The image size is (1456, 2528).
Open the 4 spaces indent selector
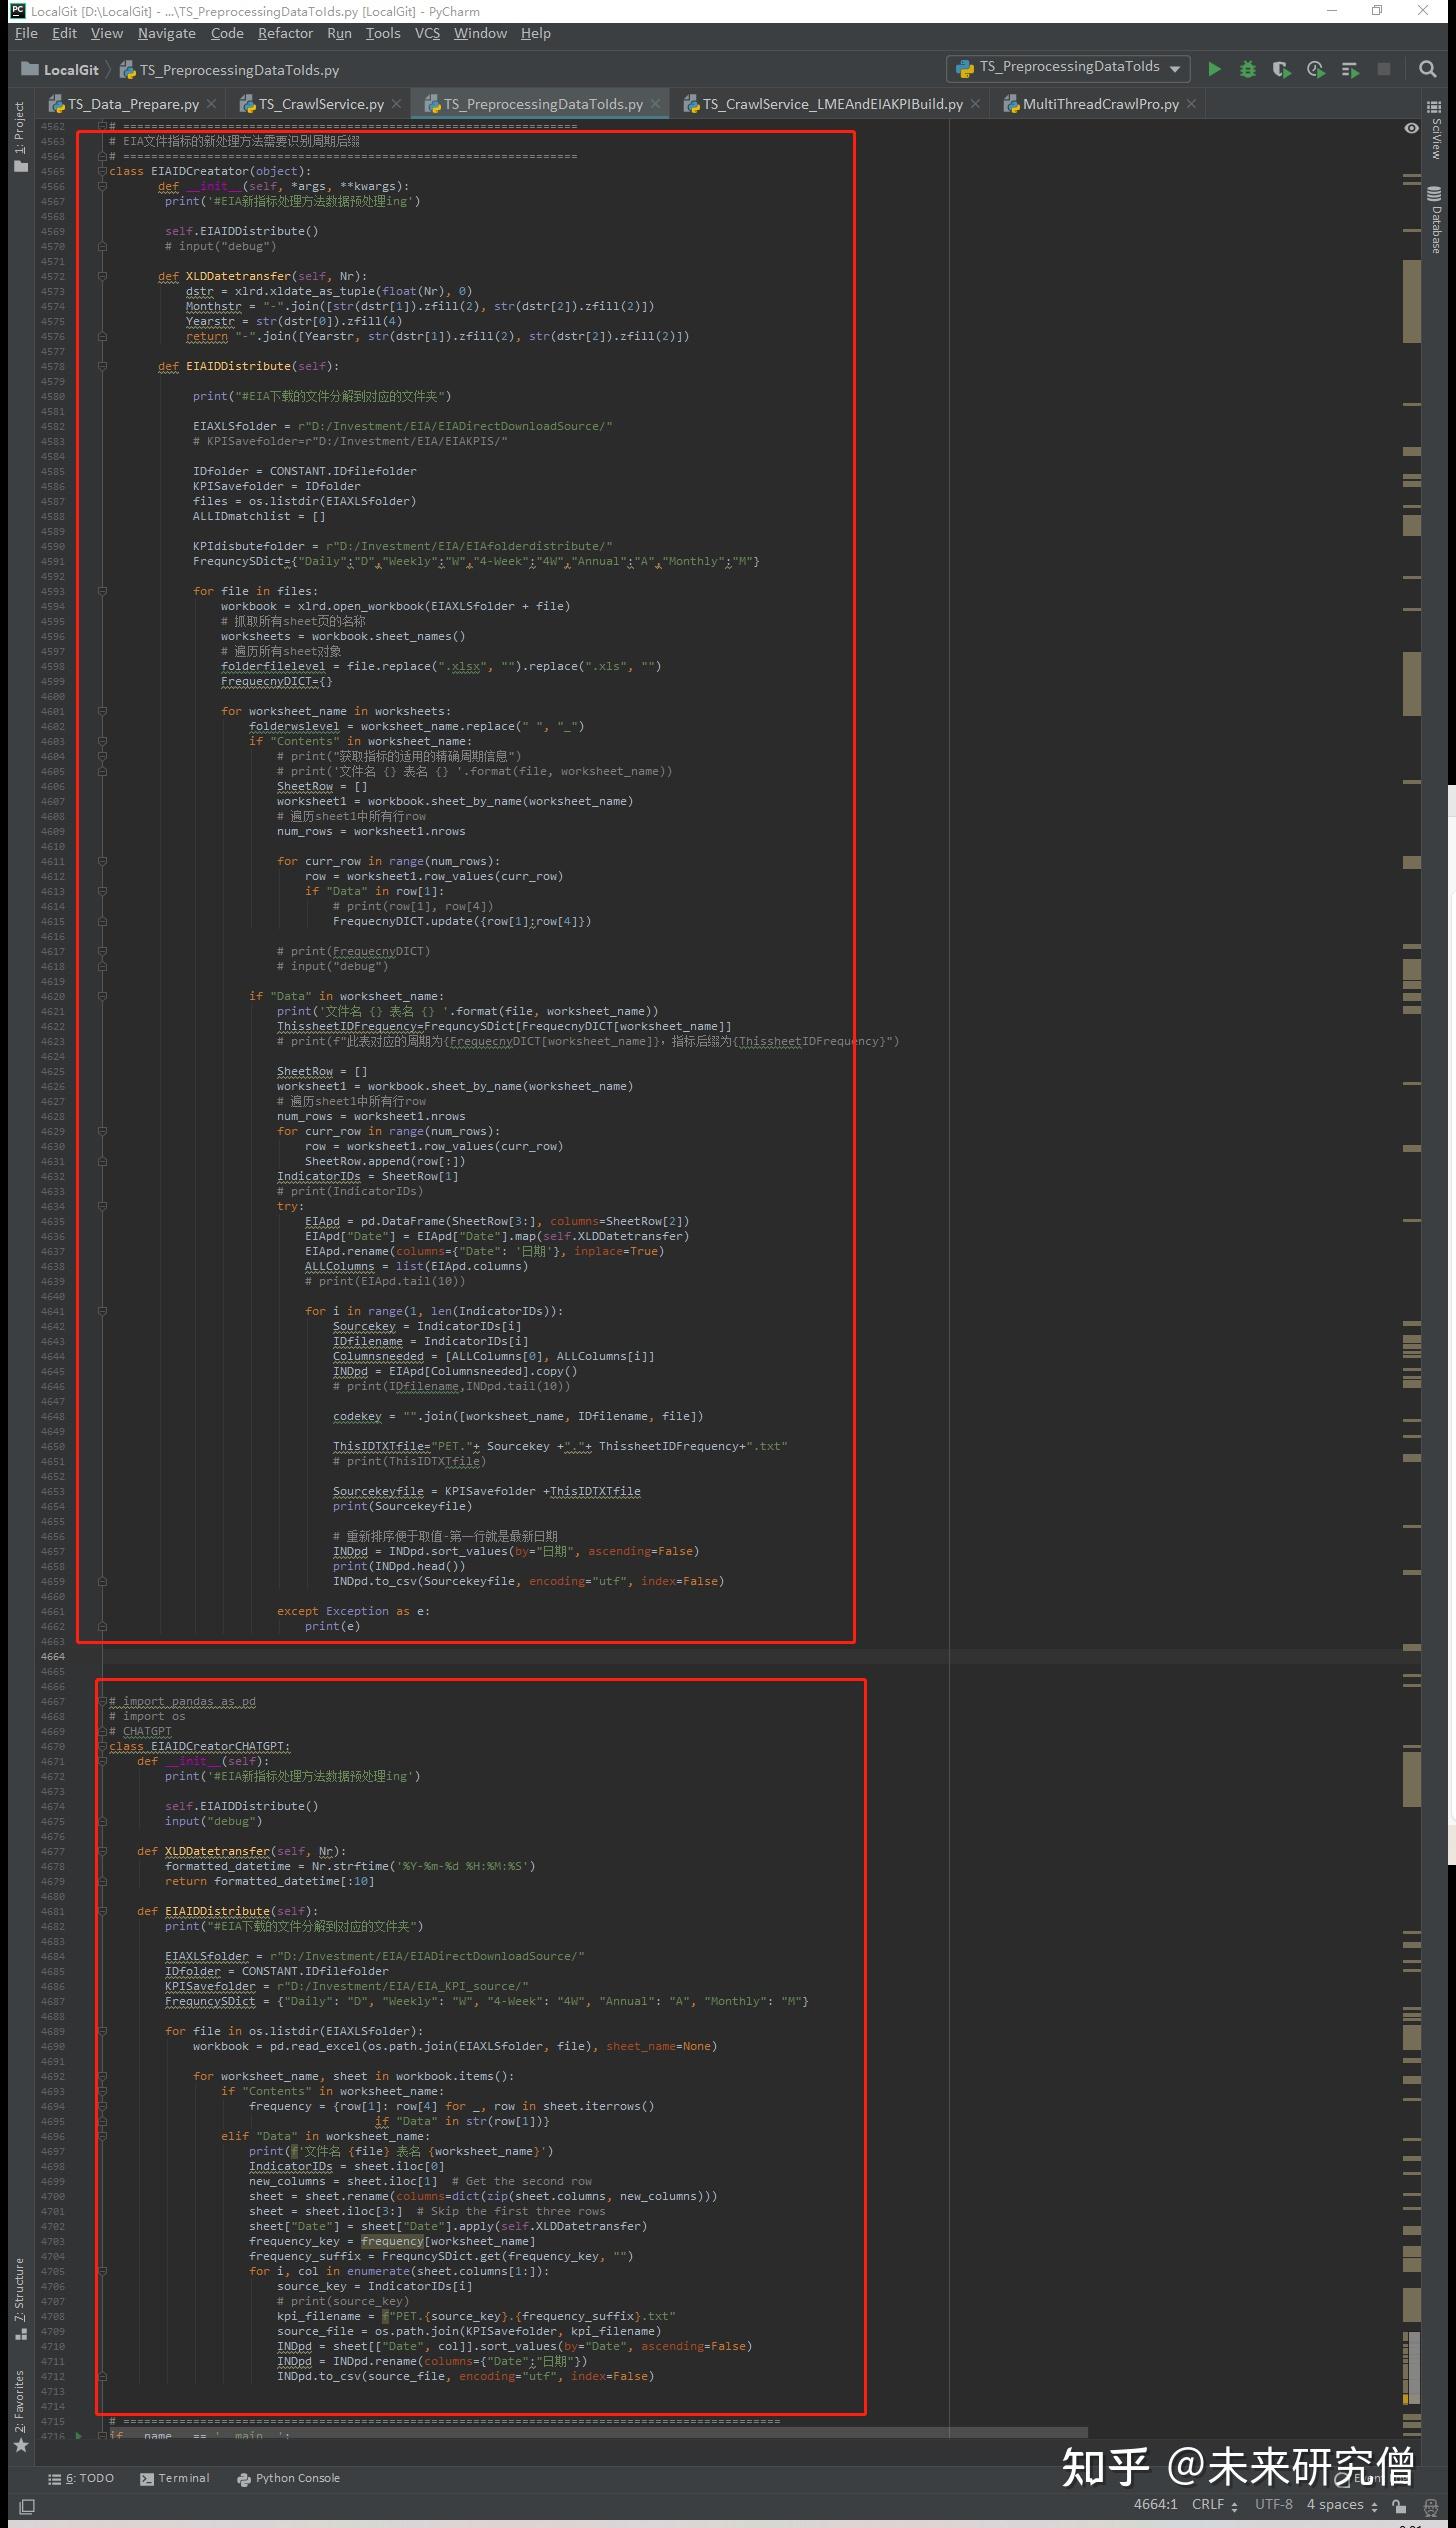1343,2504
